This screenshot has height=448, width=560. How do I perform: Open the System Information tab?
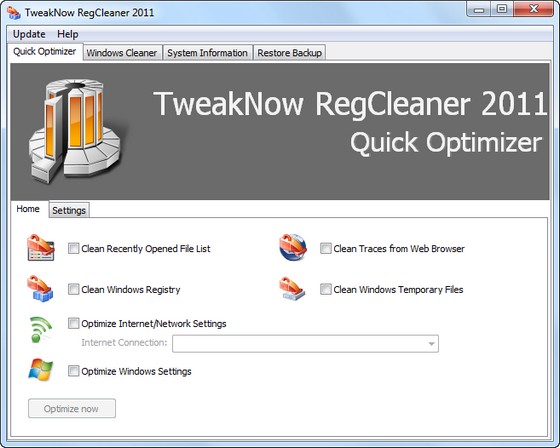pos(208,53)
